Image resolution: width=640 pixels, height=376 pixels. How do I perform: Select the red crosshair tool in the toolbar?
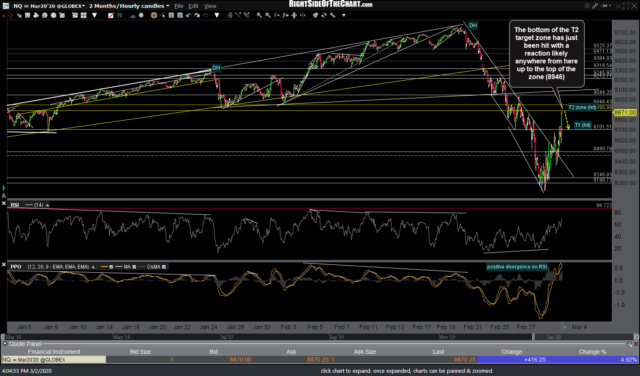[x=10, y=16]
